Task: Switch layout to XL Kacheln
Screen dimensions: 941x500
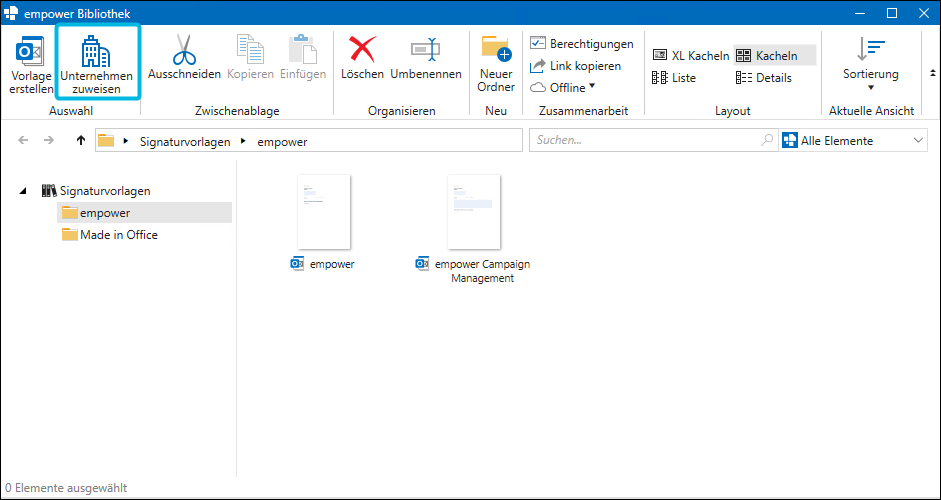Action: (691, 55)
